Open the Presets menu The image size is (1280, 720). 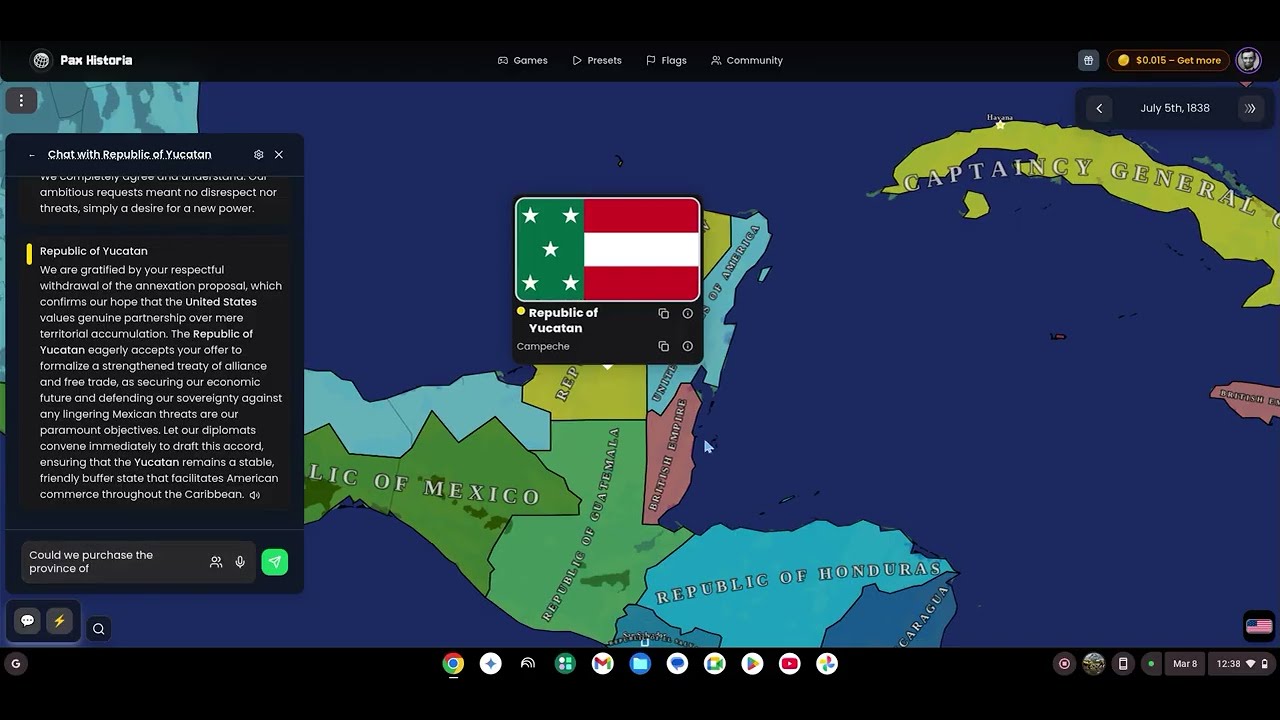click(596, 60)
